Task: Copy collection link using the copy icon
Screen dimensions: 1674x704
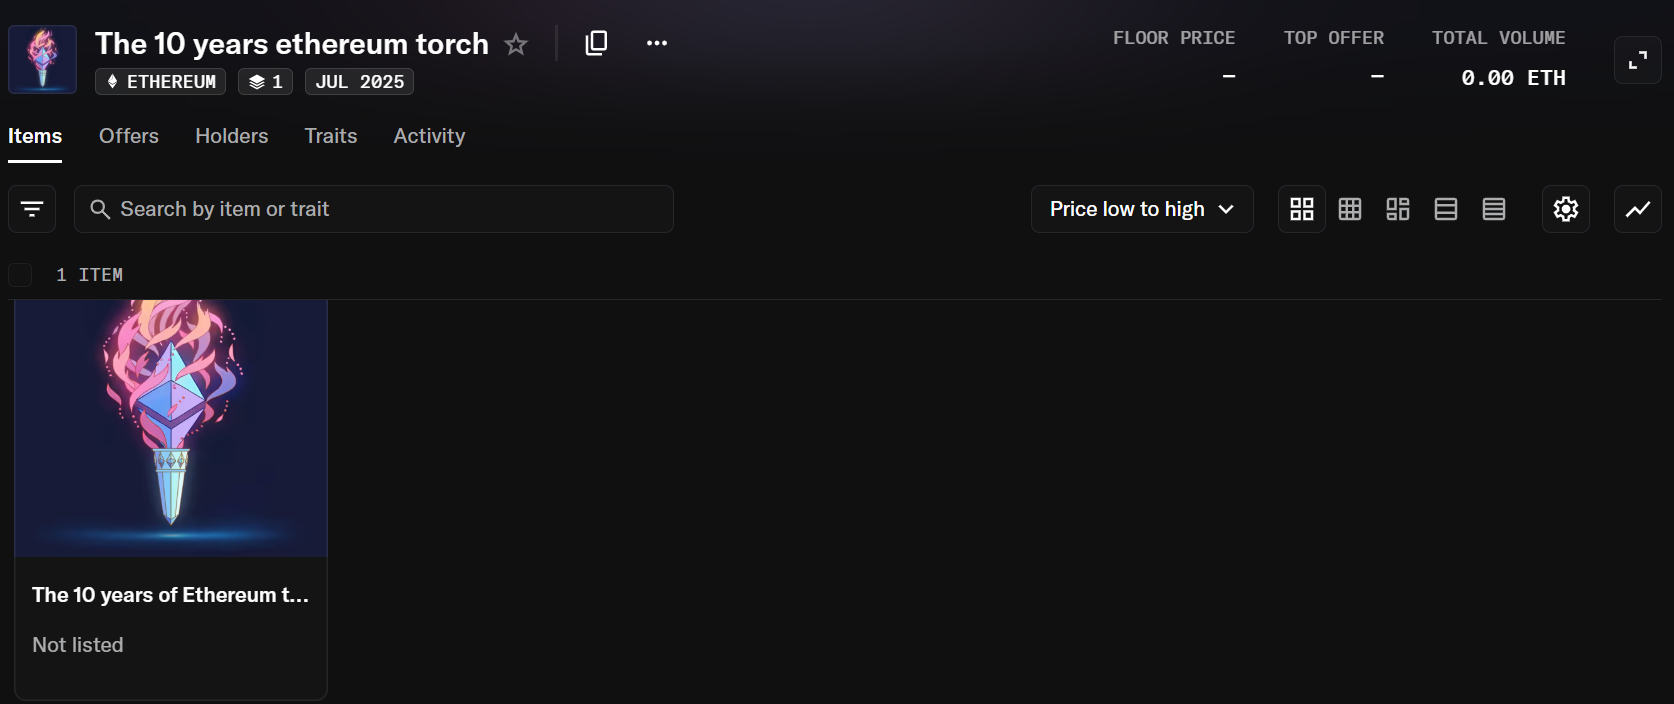Action: click(596, 43)
